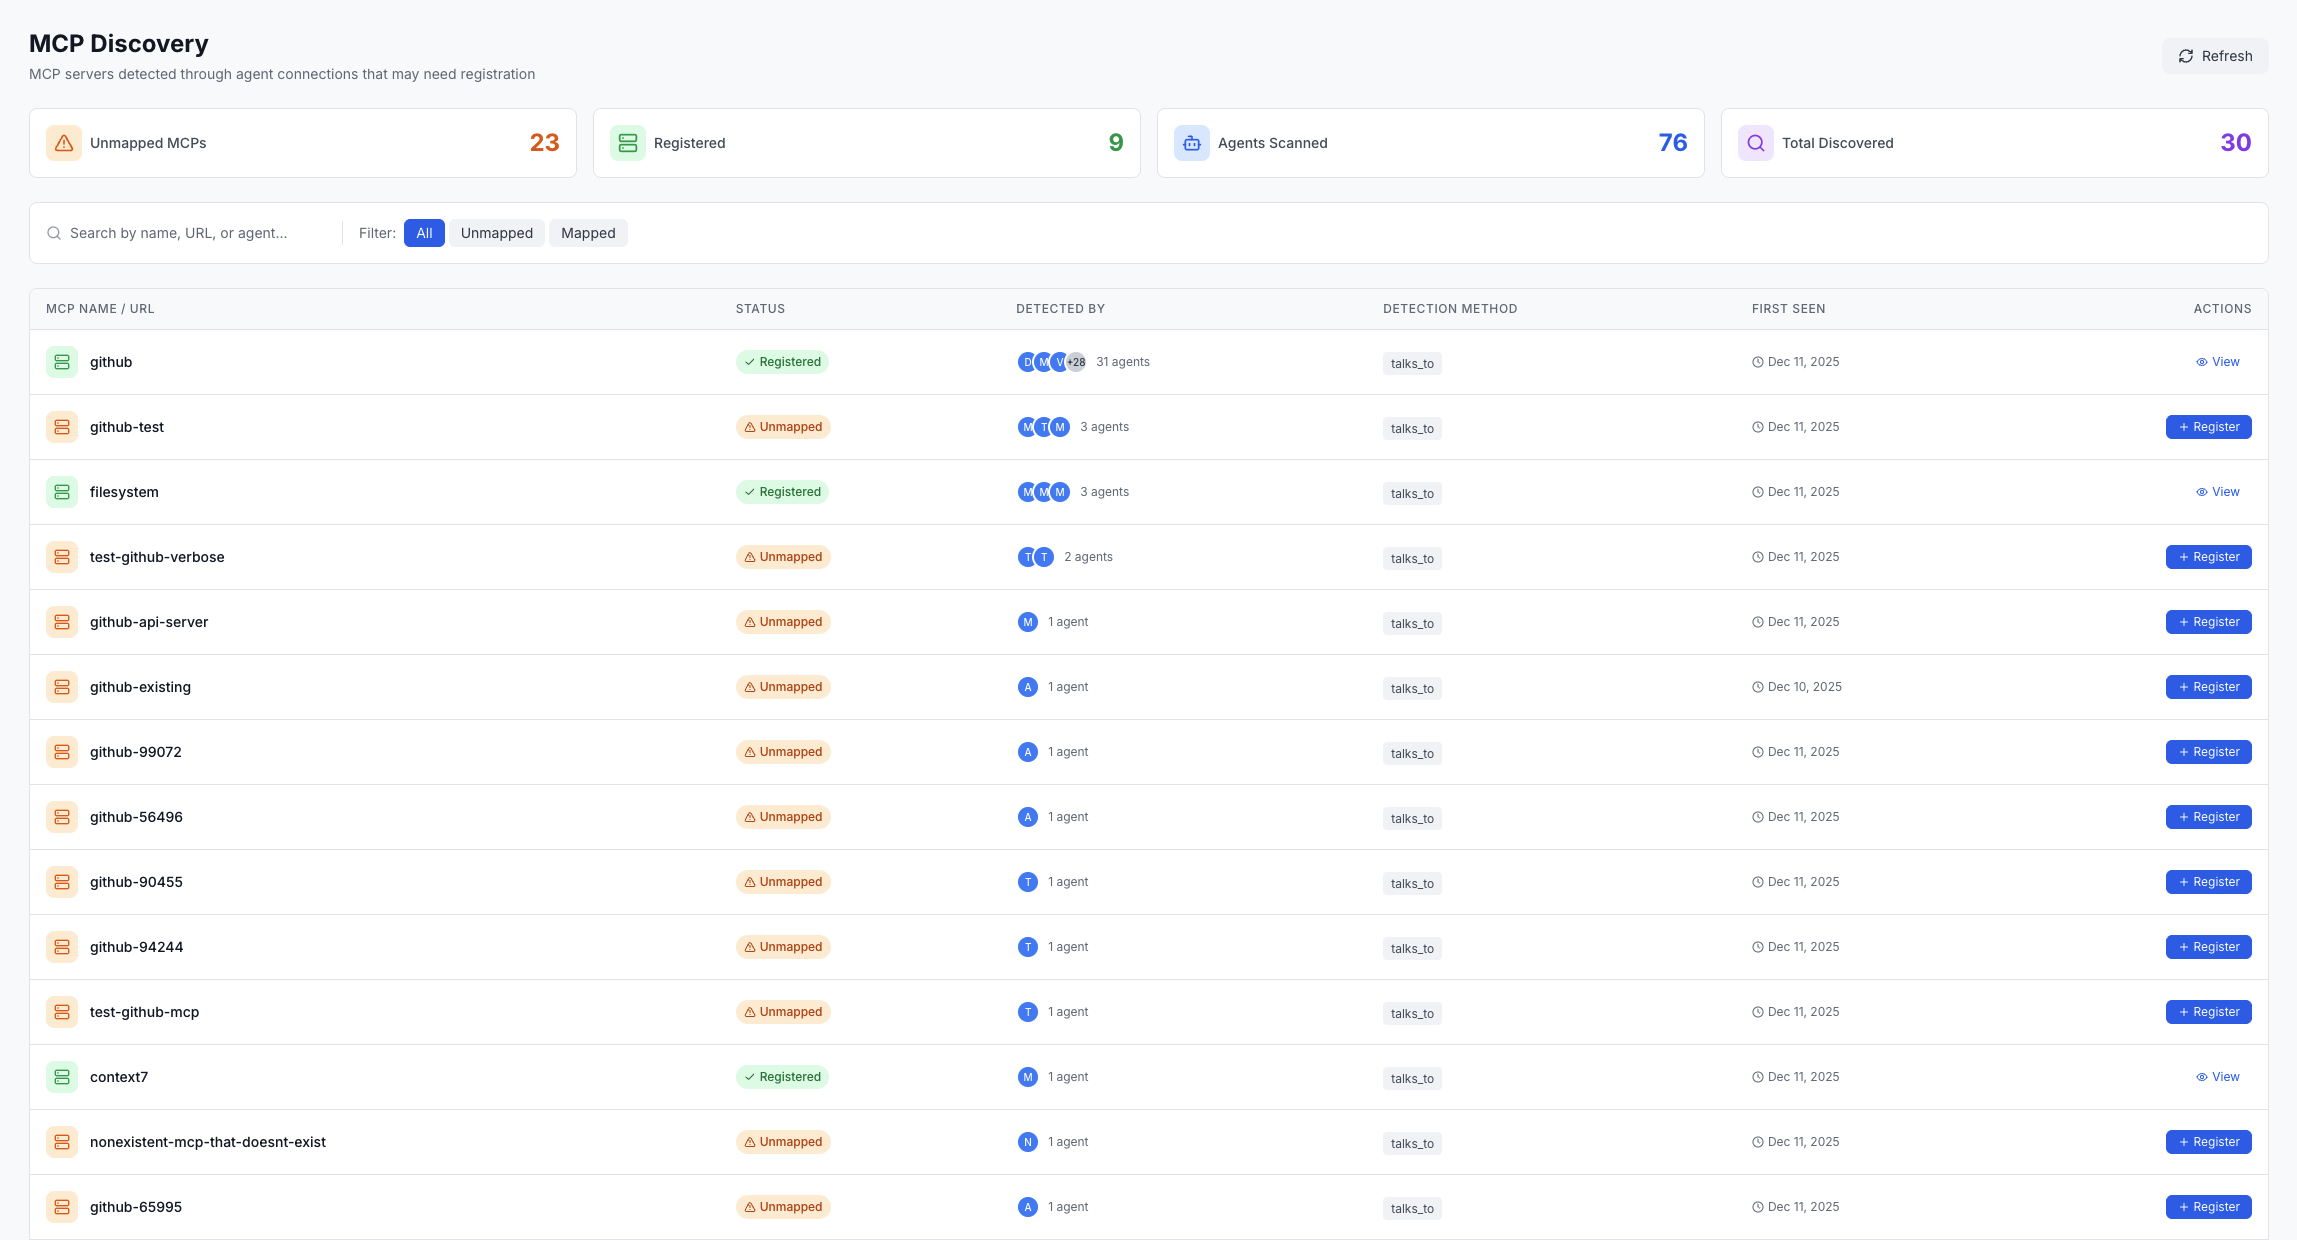
Task: Register the github-test MCP
Action: click(x=2208, y=427)
